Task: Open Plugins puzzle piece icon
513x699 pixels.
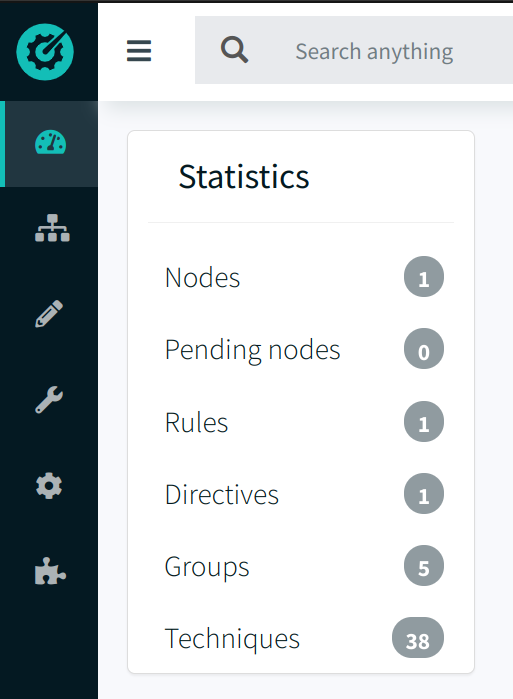Action: [50, 571]
